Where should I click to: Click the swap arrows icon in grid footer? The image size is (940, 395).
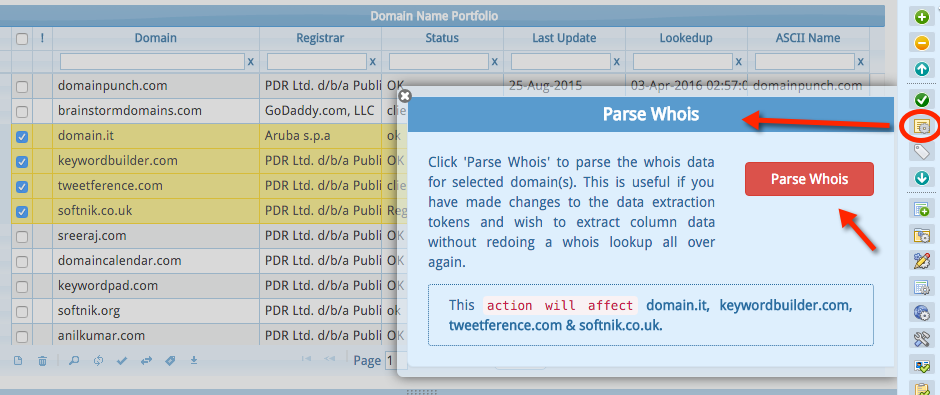(146, 361)
